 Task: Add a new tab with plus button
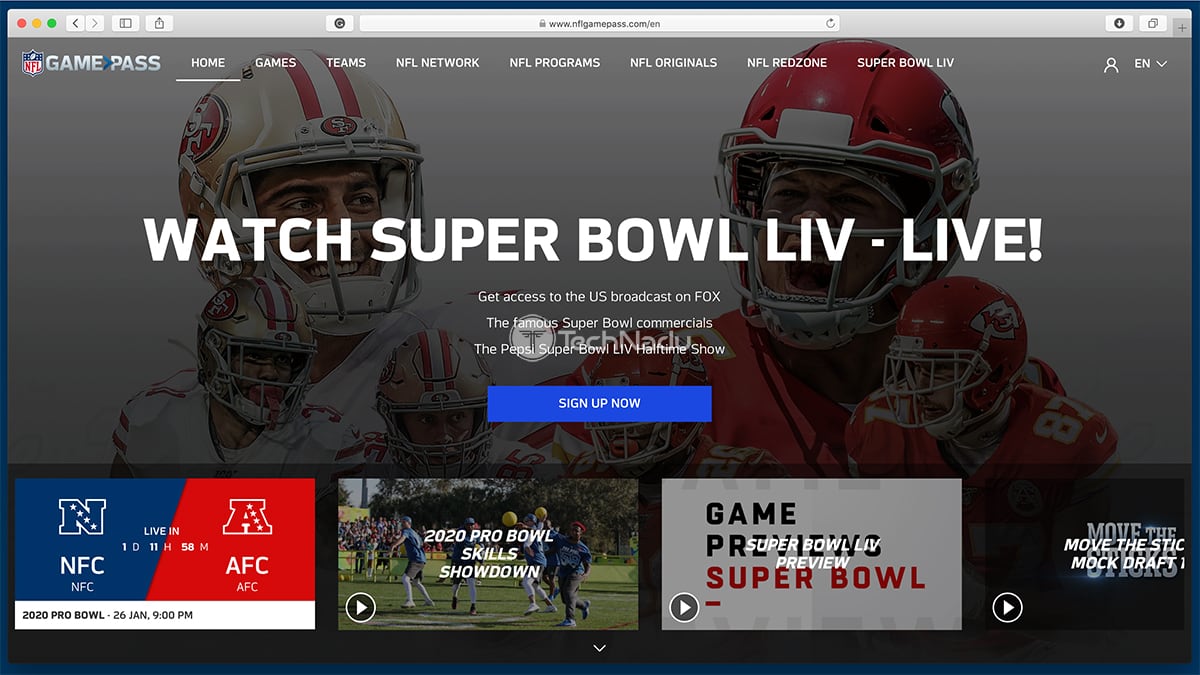pyautogui.click(x=1184, y=27)
